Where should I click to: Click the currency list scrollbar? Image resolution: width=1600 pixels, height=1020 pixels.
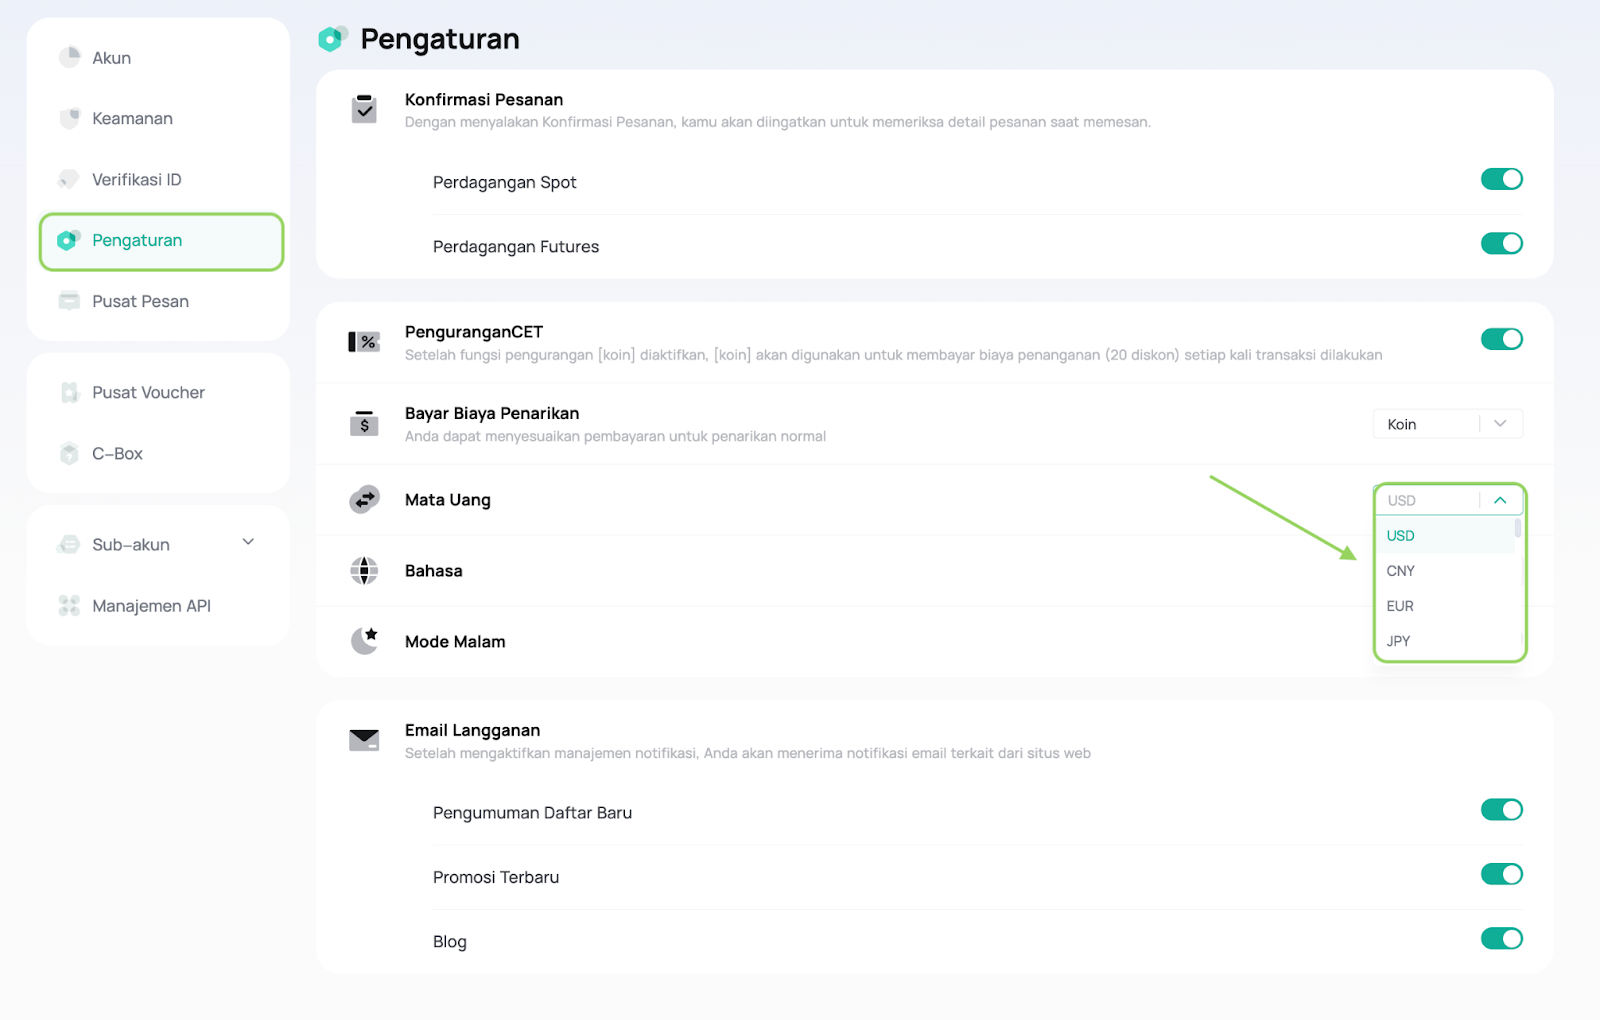click(1518, 527)
